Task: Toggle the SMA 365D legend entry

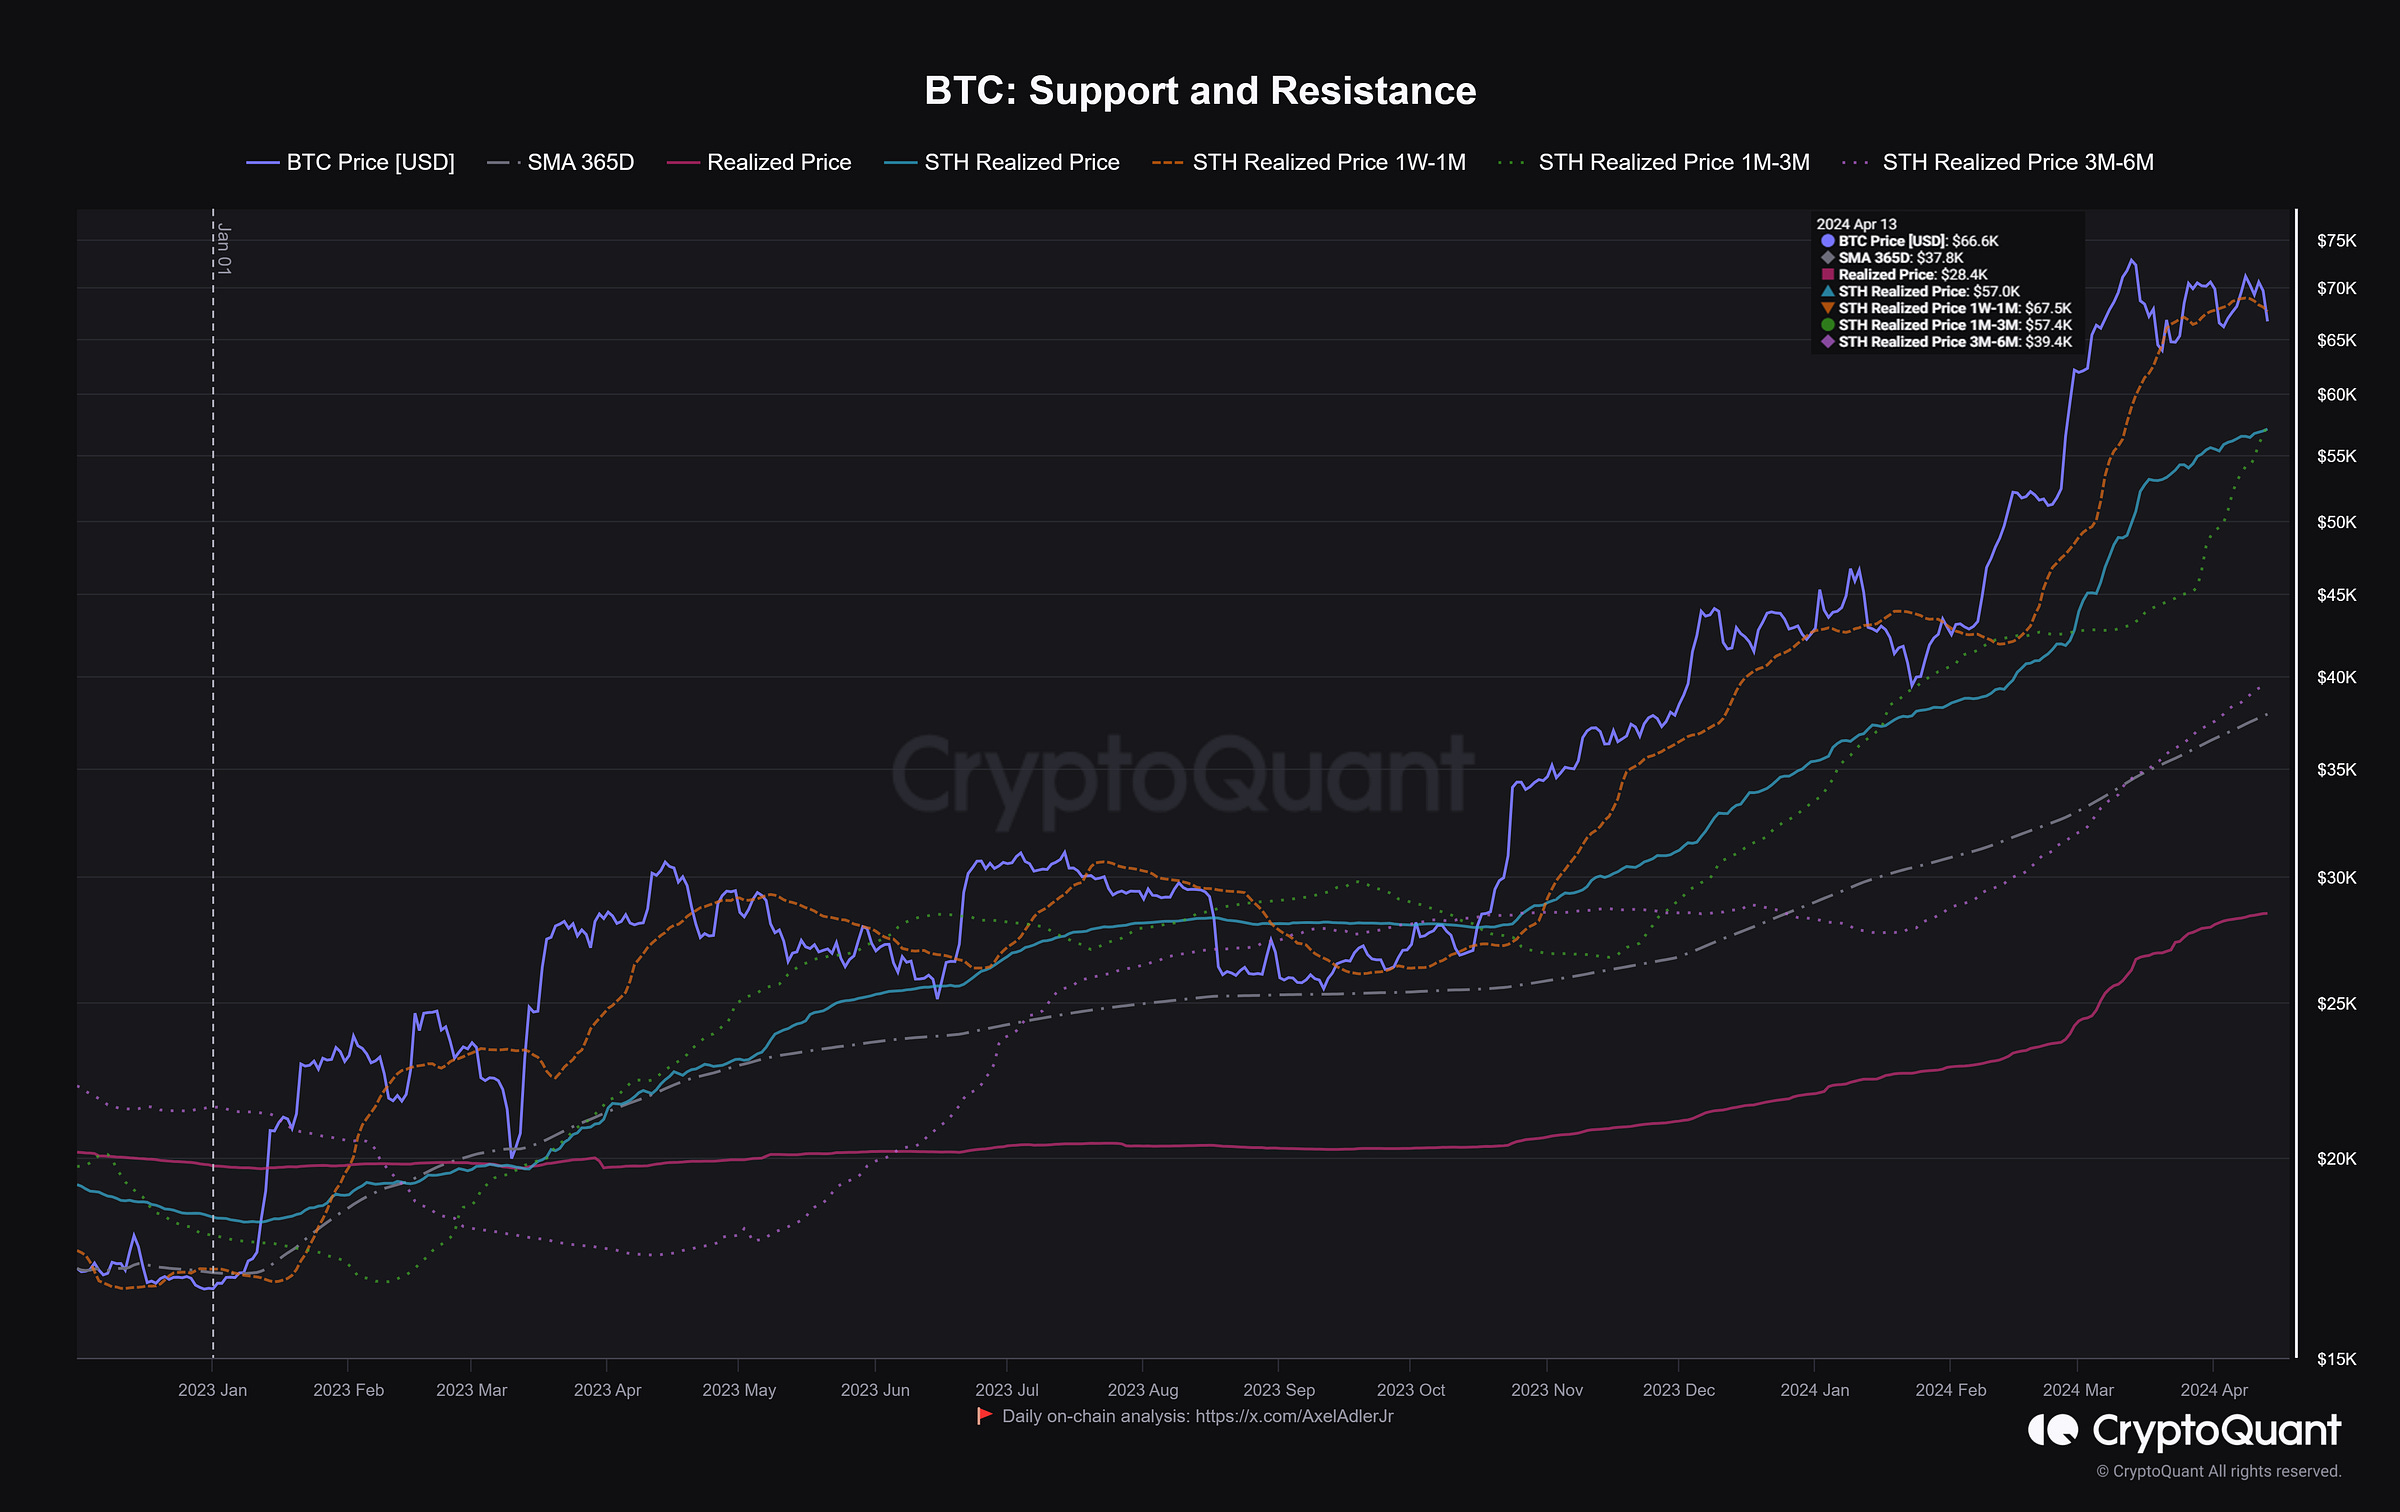Action: (561, 162)
